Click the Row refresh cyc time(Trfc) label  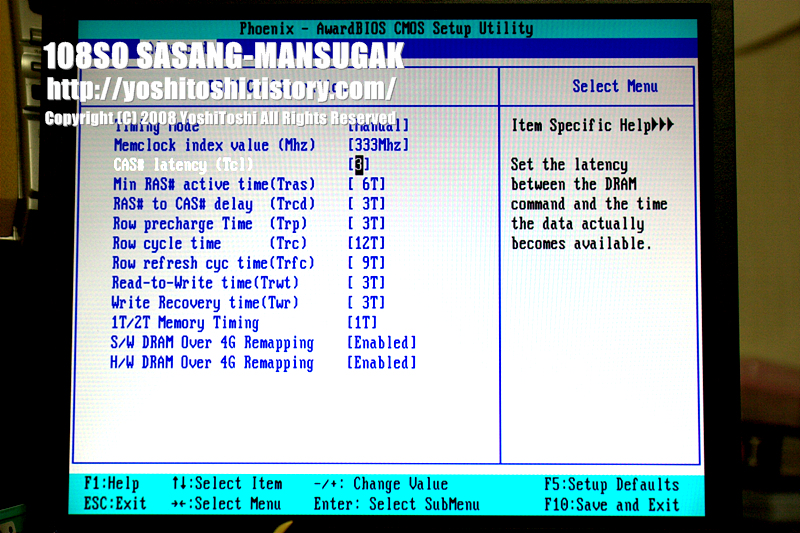tap(213, 263)
